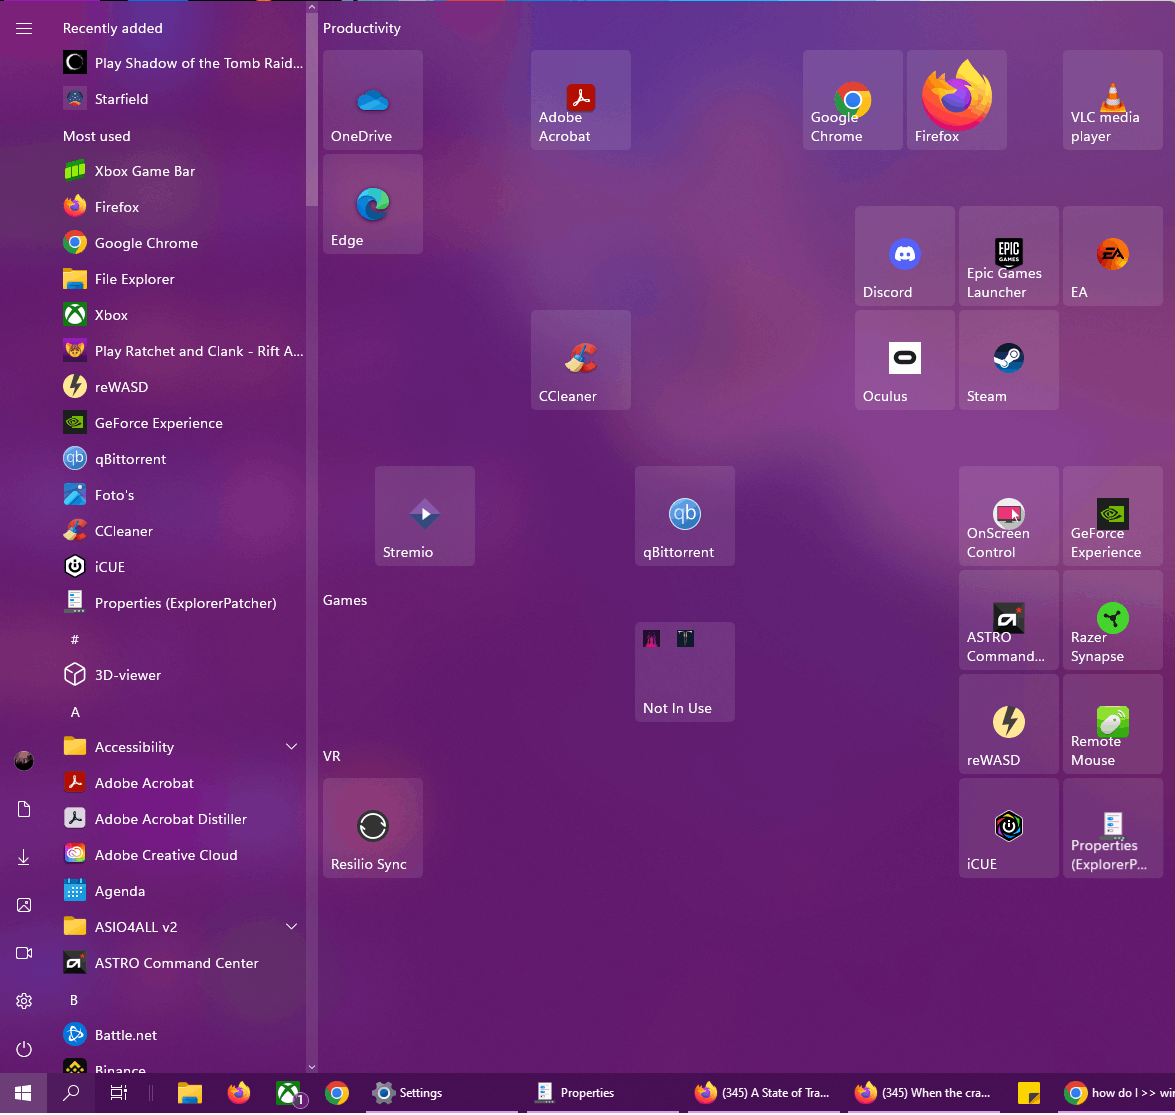Launch GeForce Experience tile
This screenshot has height=1115, width=1175.
(x=1112, y=515)
